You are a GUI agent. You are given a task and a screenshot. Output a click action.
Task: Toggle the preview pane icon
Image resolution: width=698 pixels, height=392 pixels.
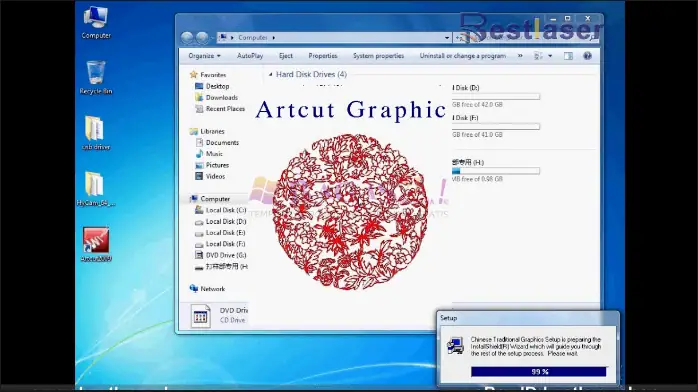568,56
